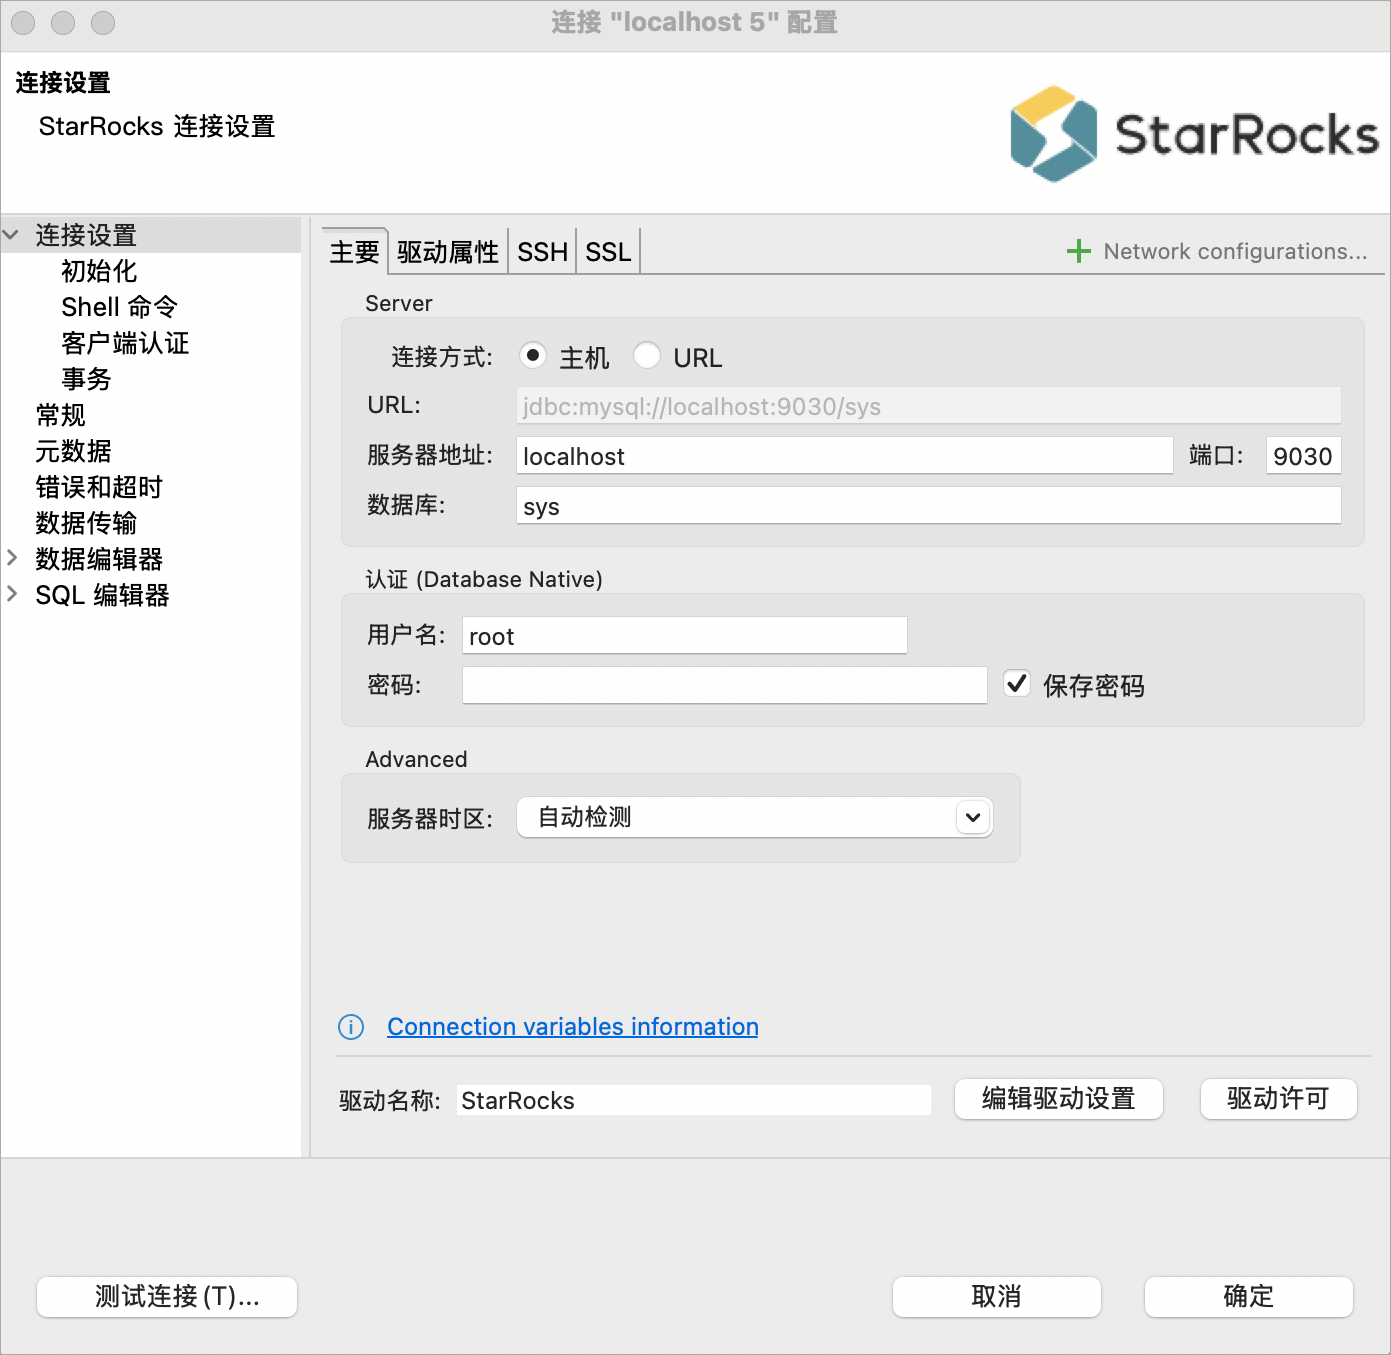Click the 驱动许可 button
Viewport: 1391px width, 1355px height.
coord(1279,1099)
